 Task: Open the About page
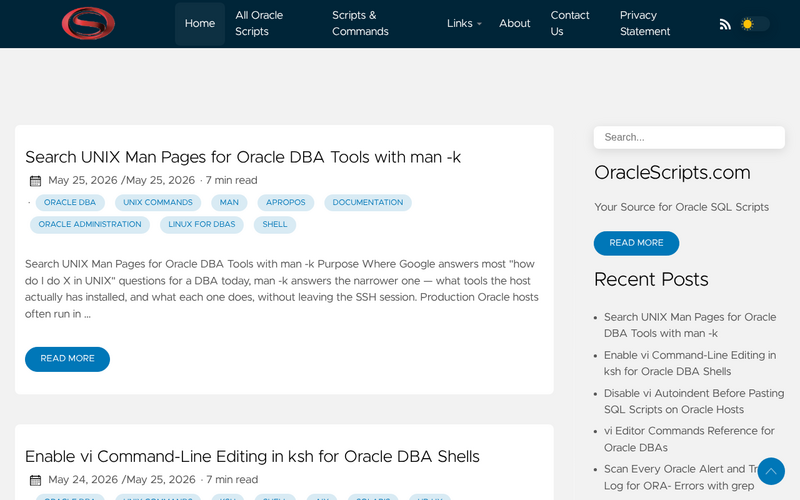pos(514,23)
